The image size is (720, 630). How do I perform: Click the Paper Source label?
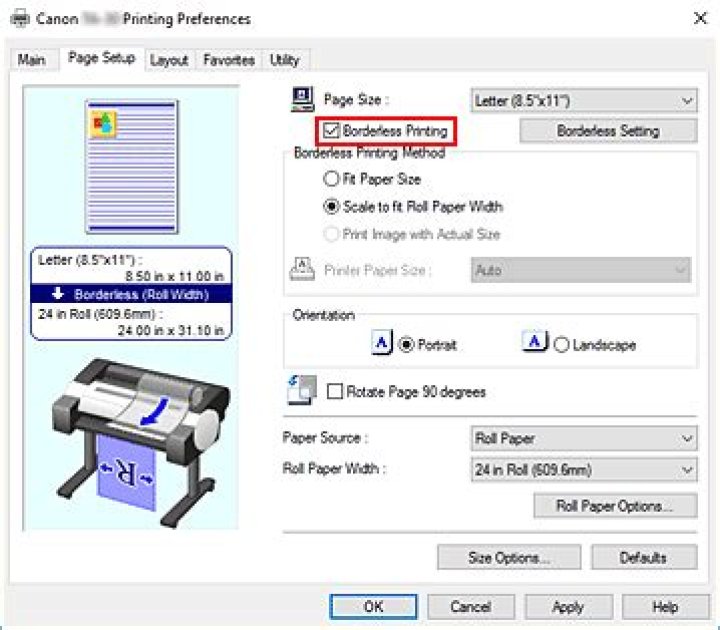325,438
